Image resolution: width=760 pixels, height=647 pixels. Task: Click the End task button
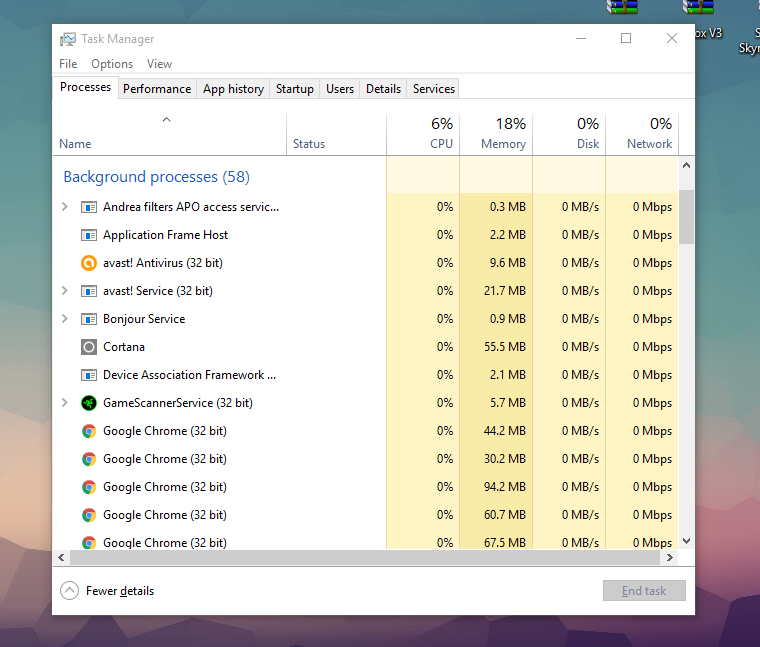tap(644, 591)
